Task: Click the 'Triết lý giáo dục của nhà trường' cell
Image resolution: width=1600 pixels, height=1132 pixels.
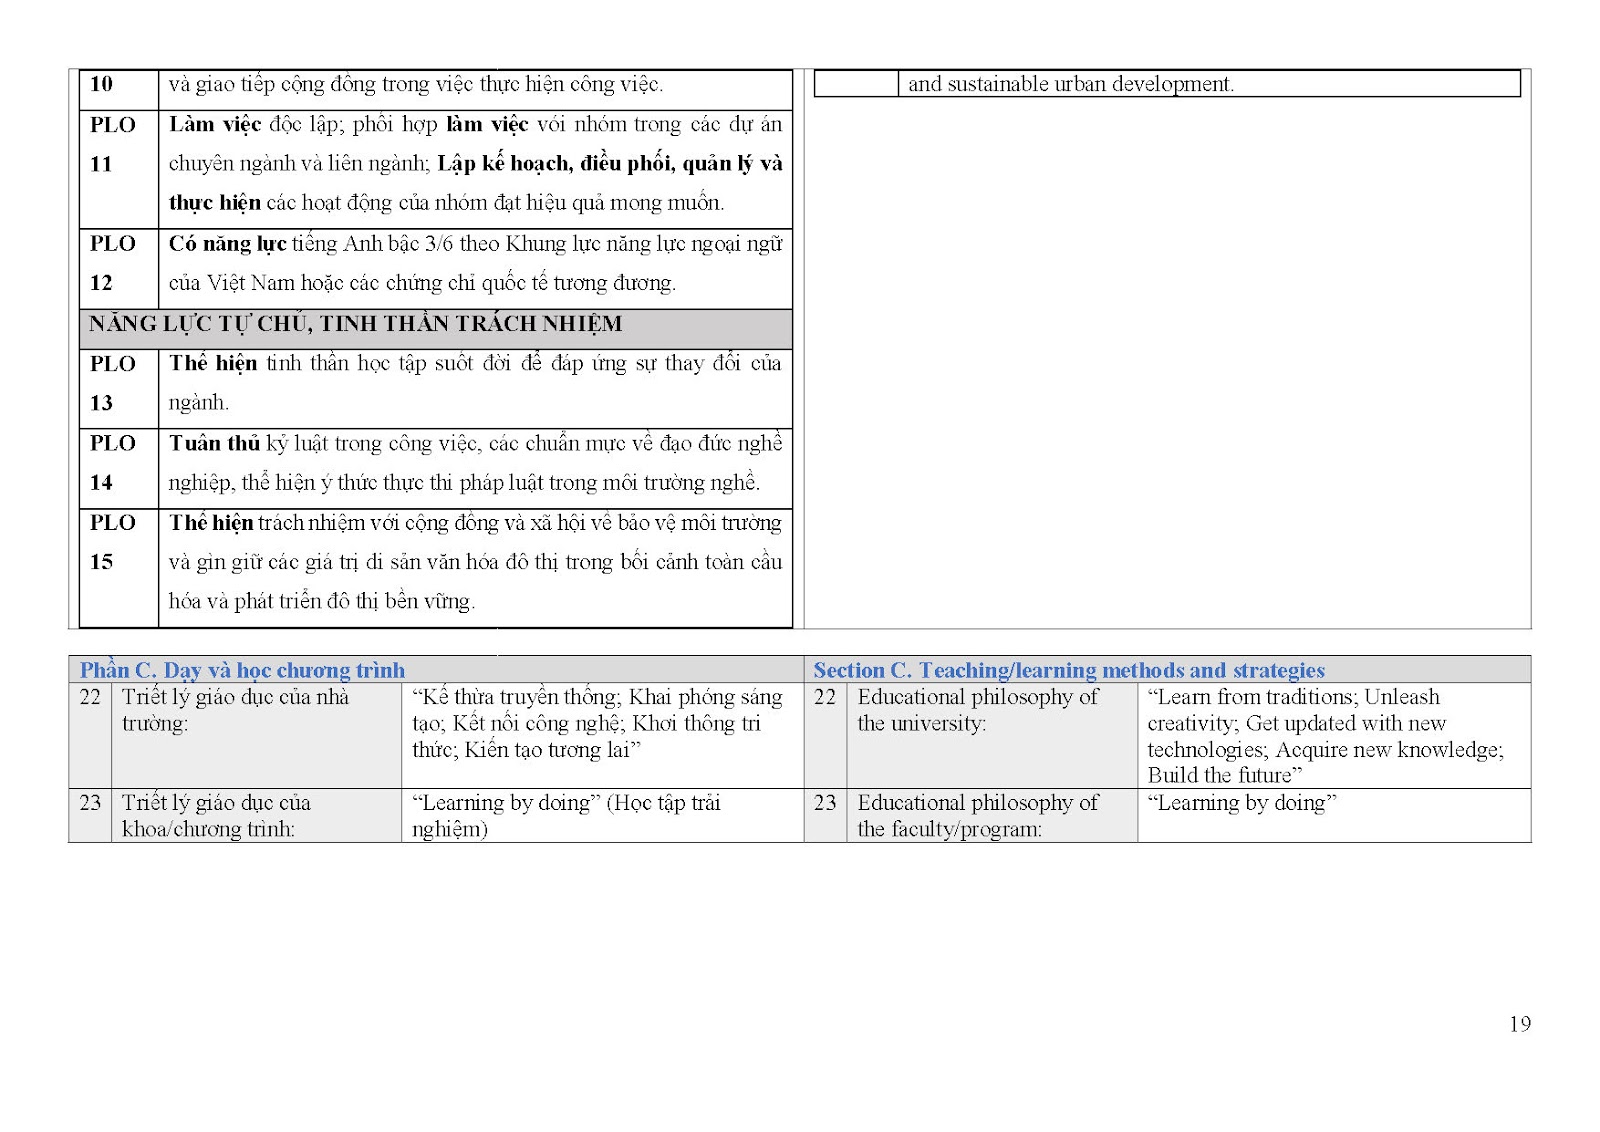Action: point(235,710)
